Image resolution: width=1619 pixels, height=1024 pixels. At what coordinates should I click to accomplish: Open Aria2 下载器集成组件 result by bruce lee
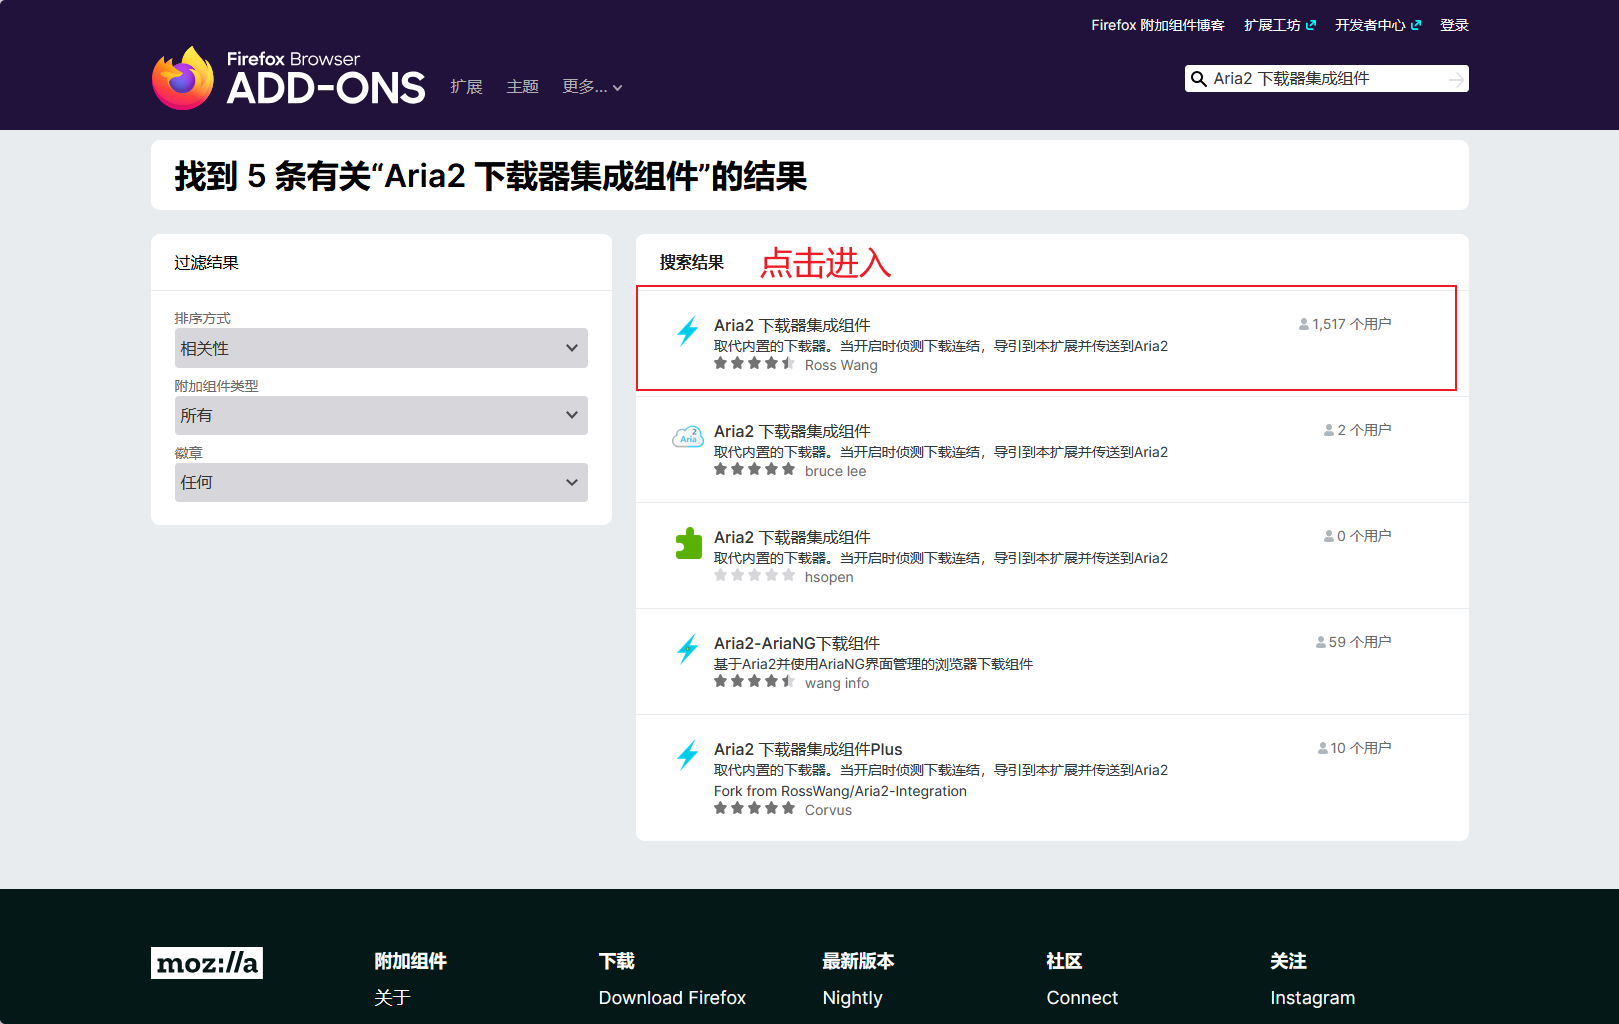click(792, 431)
